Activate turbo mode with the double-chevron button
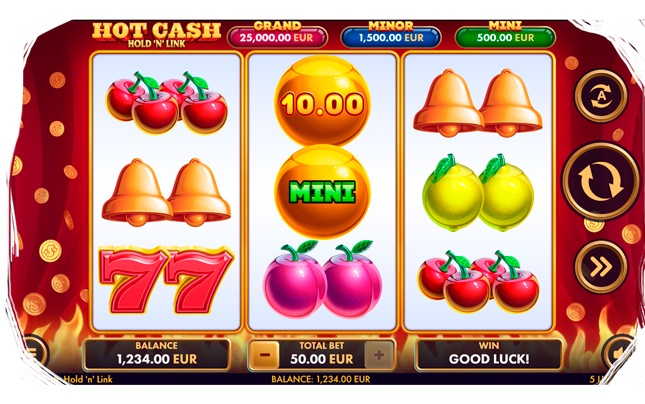 601,267
